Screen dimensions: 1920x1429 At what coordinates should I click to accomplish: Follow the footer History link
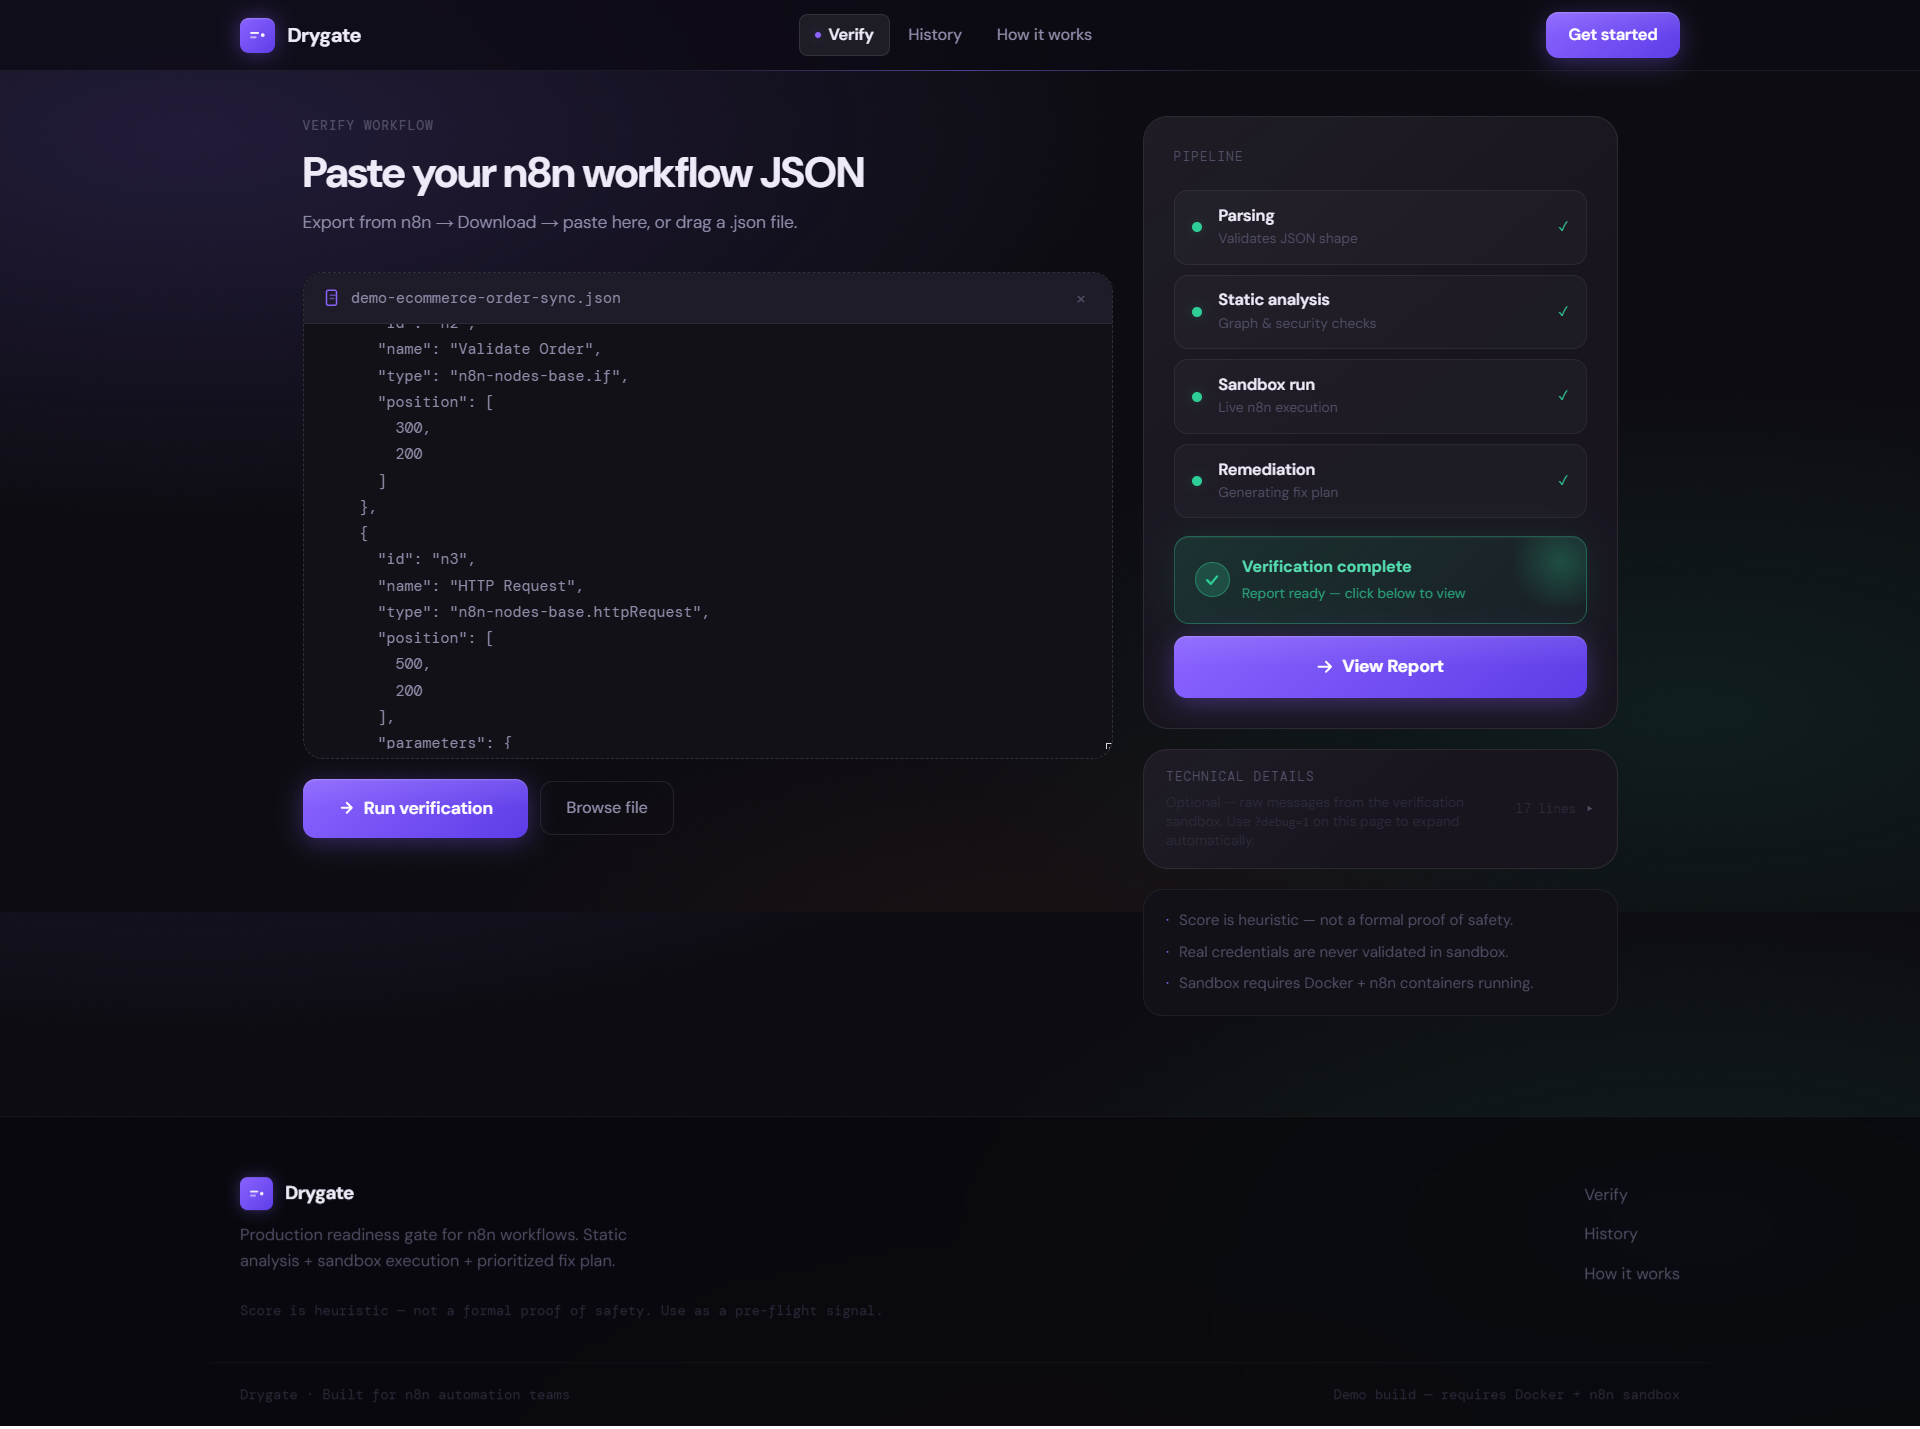[1610, 1234]
